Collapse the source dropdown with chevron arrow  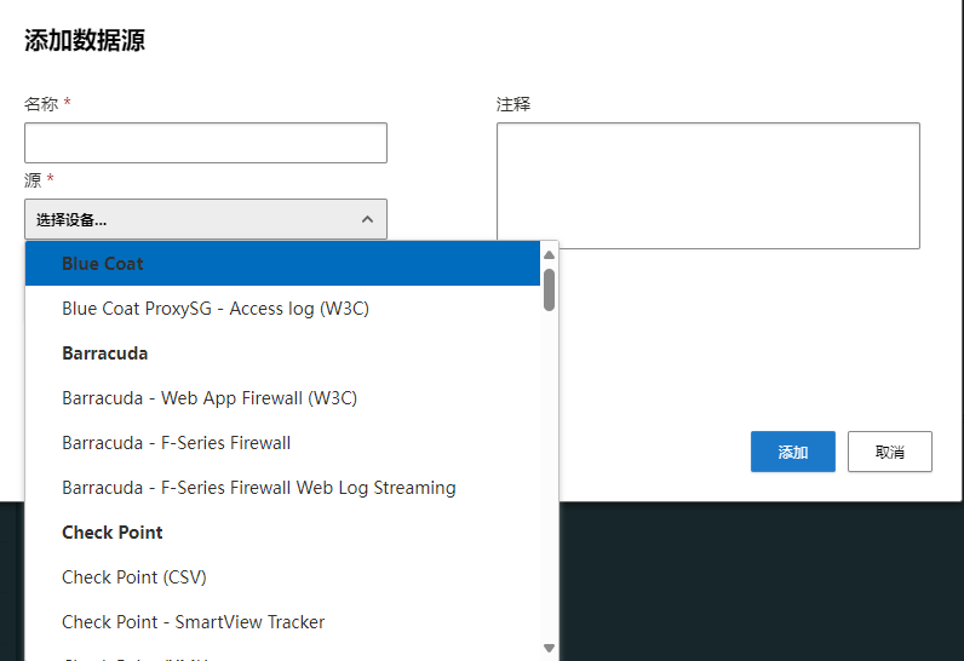(x=368, y=219)
